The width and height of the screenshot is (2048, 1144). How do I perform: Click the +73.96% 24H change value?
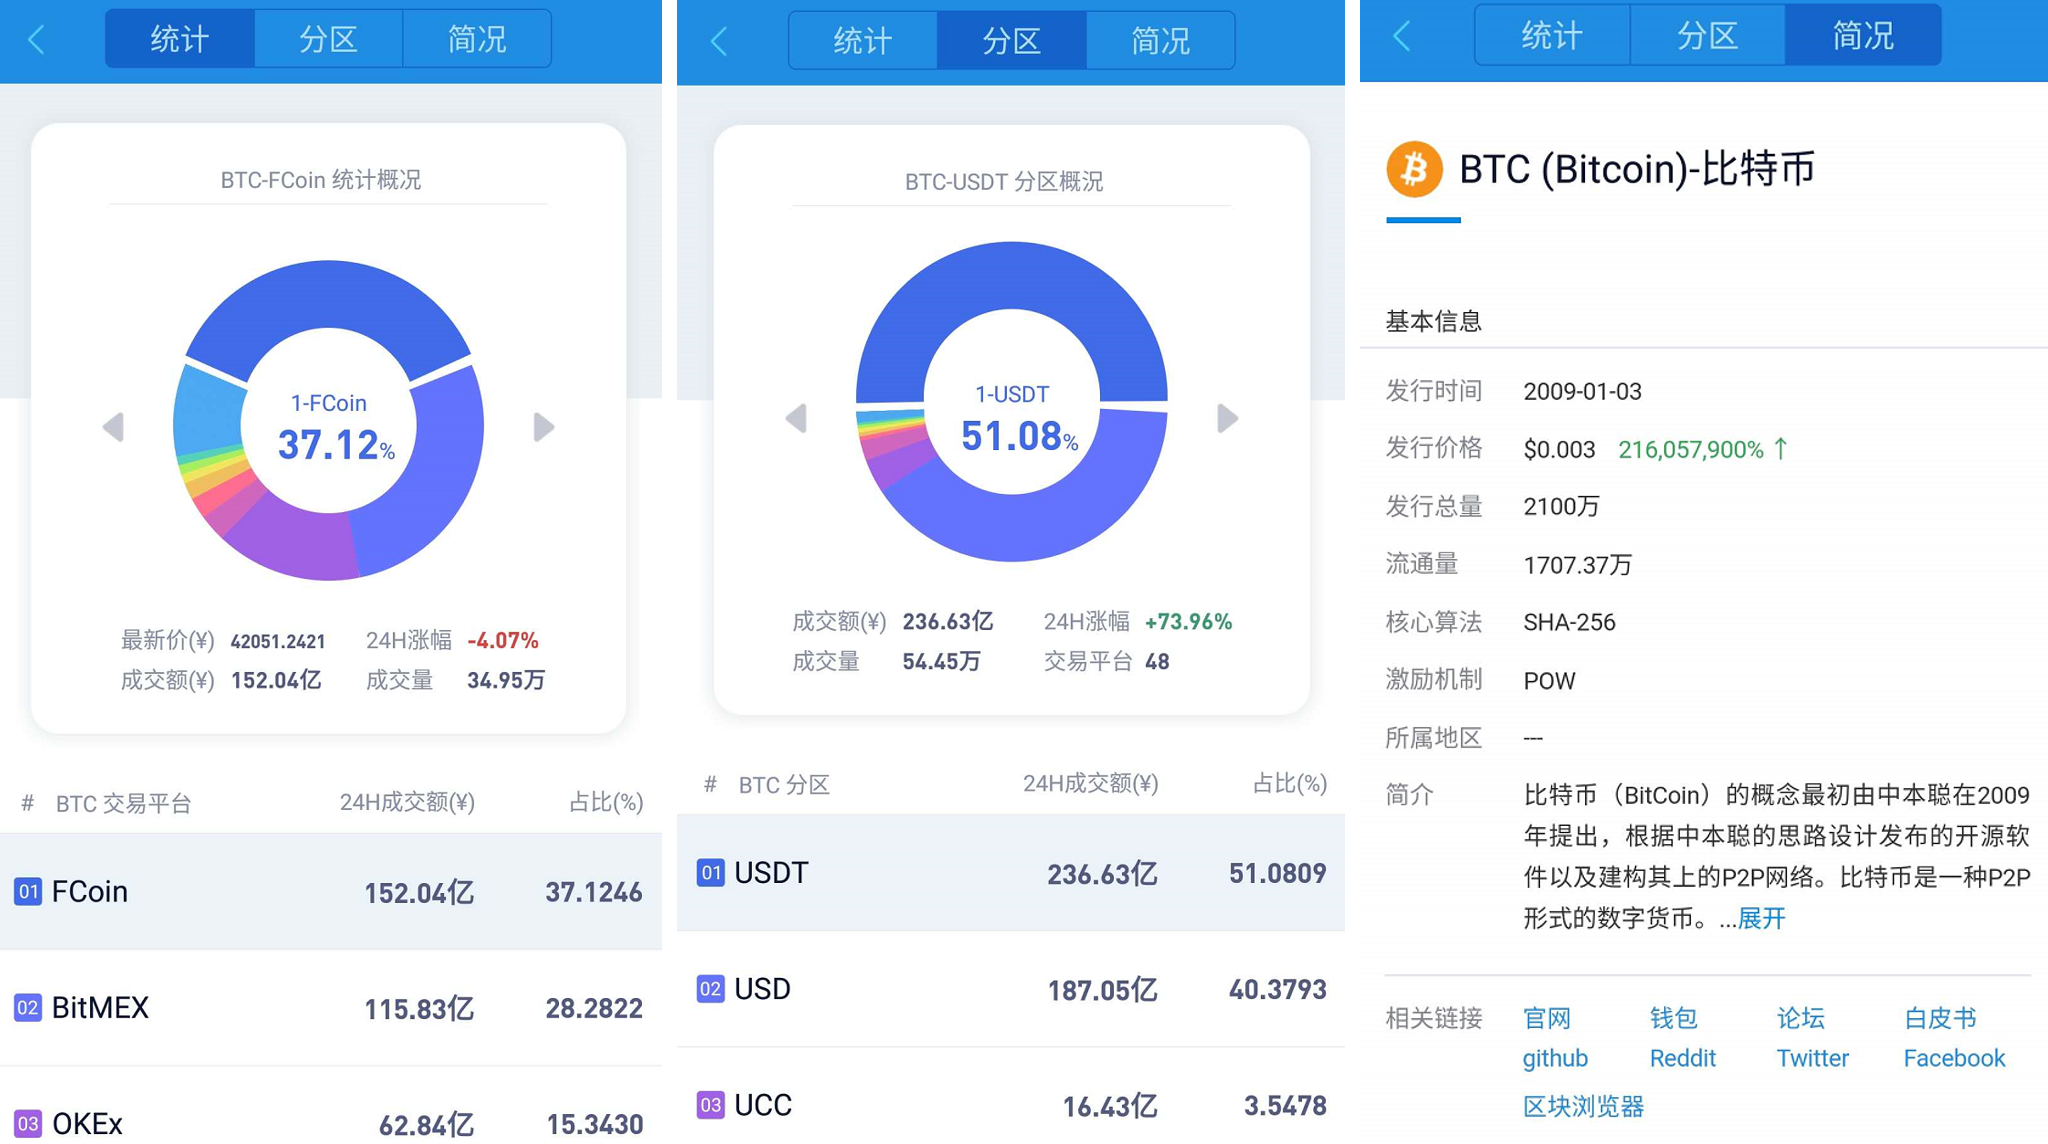click(x=1188, y=621)
